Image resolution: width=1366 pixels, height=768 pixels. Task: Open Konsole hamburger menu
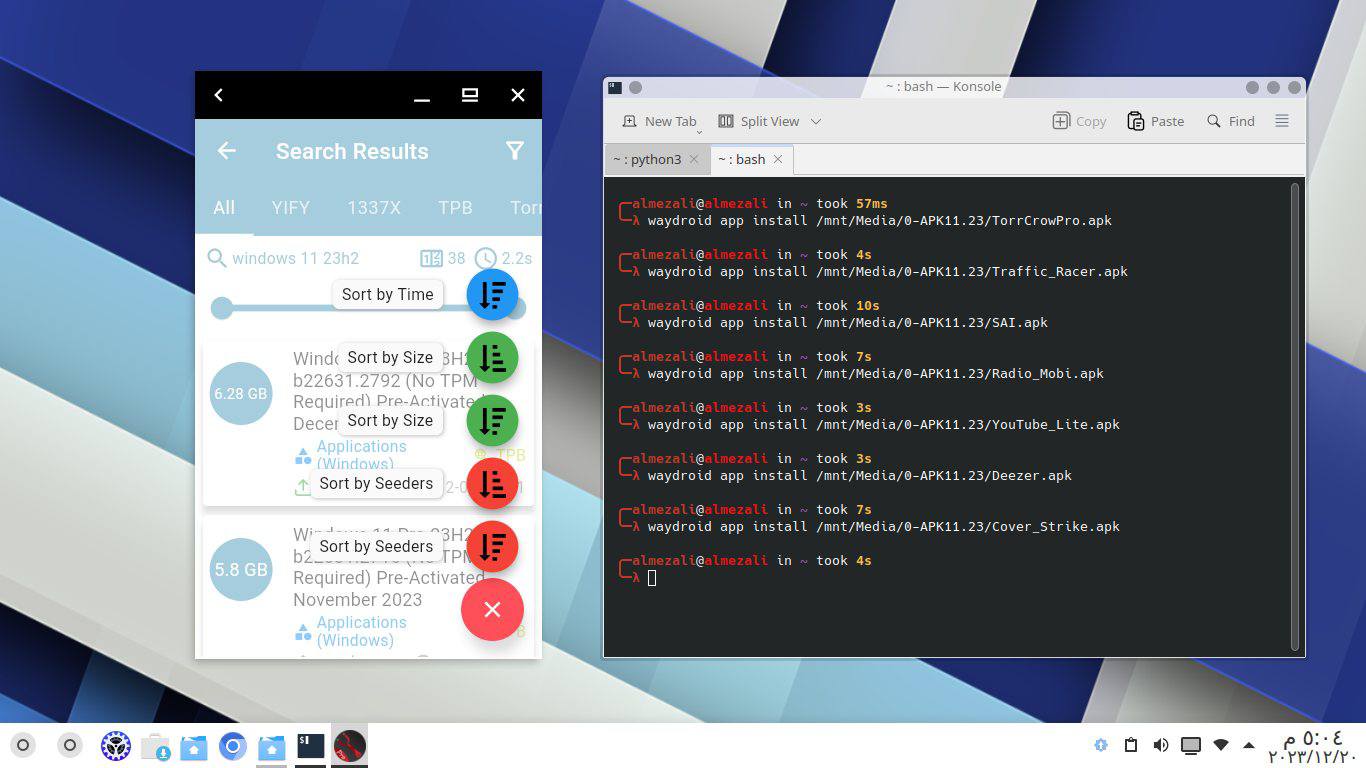tap(1282, 121)
